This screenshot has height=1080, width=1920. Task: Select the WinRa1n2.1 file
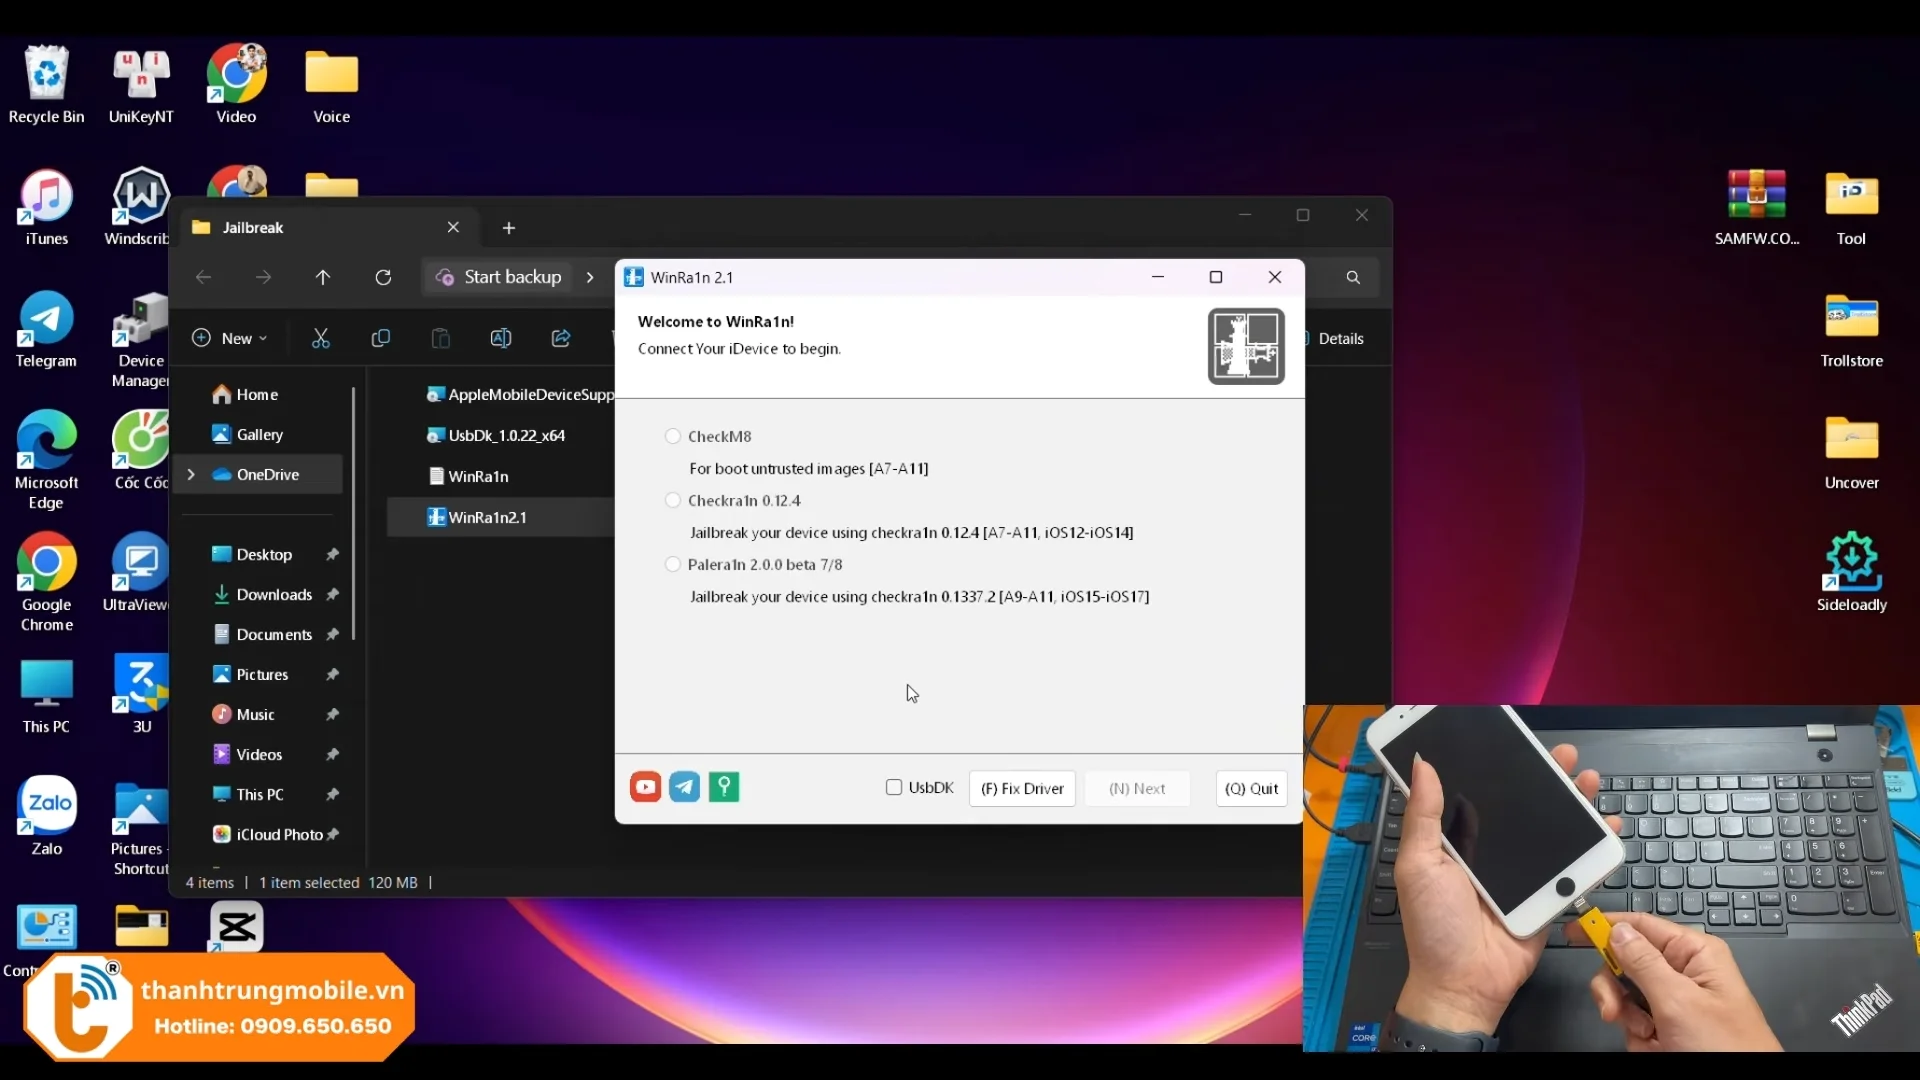pos(502,517)
